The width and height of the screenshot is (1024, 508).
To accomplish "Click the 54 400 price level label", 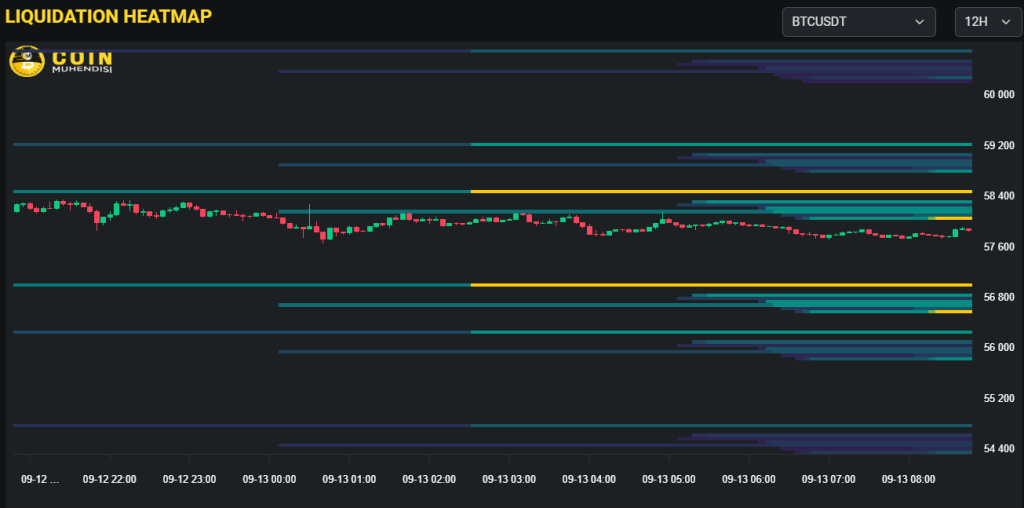I will [999, 449].
